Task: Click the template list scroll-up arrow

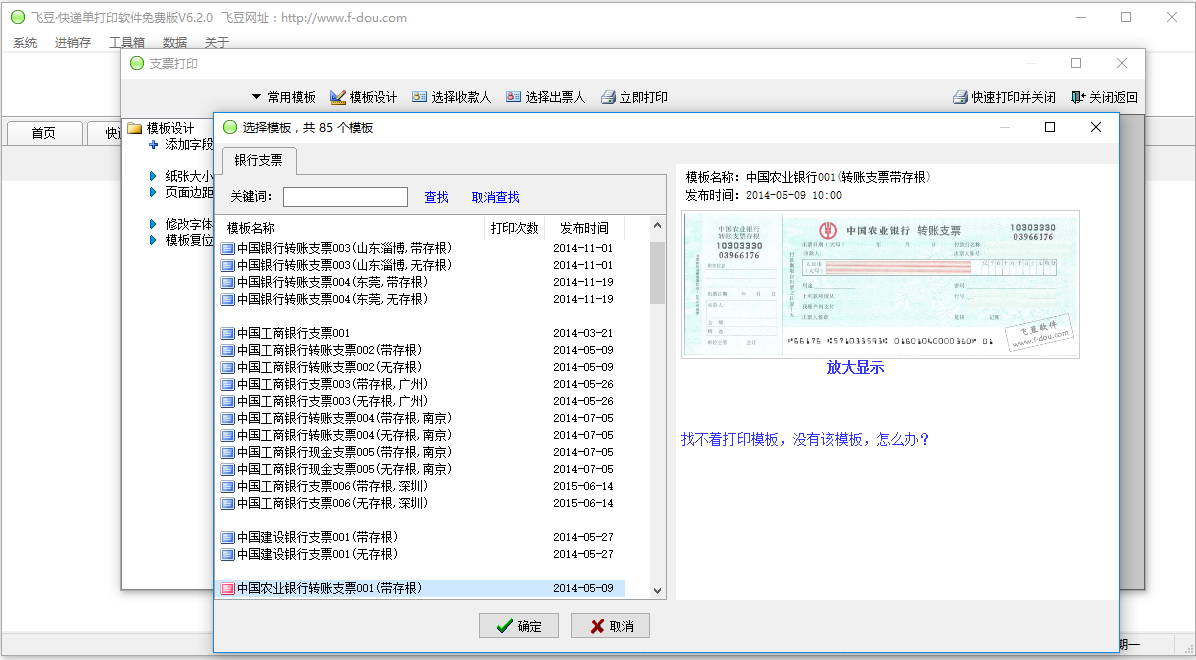Action: click(657, 226)
